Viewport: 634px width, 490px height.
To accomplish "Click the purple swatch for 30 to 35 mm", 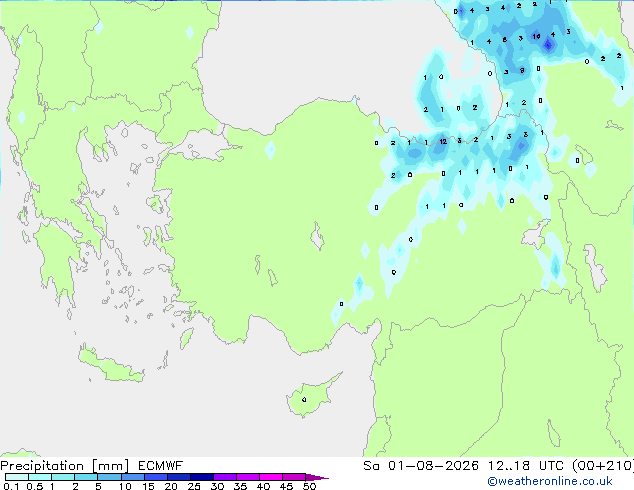I will (224, 477).
